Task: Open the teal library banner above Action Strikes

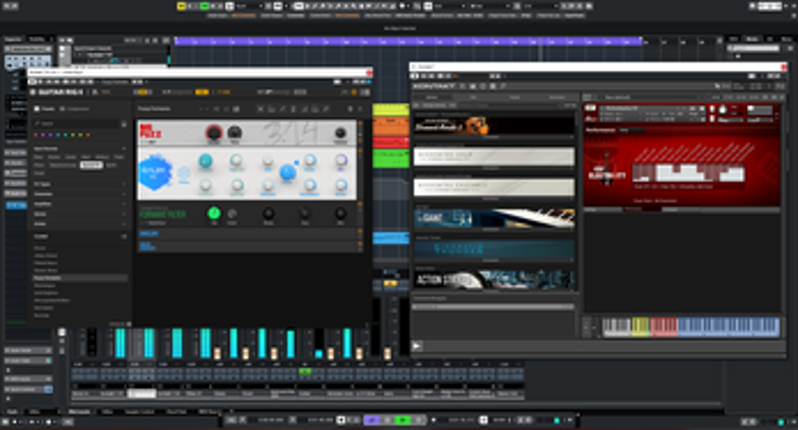Action: [494, 249]
